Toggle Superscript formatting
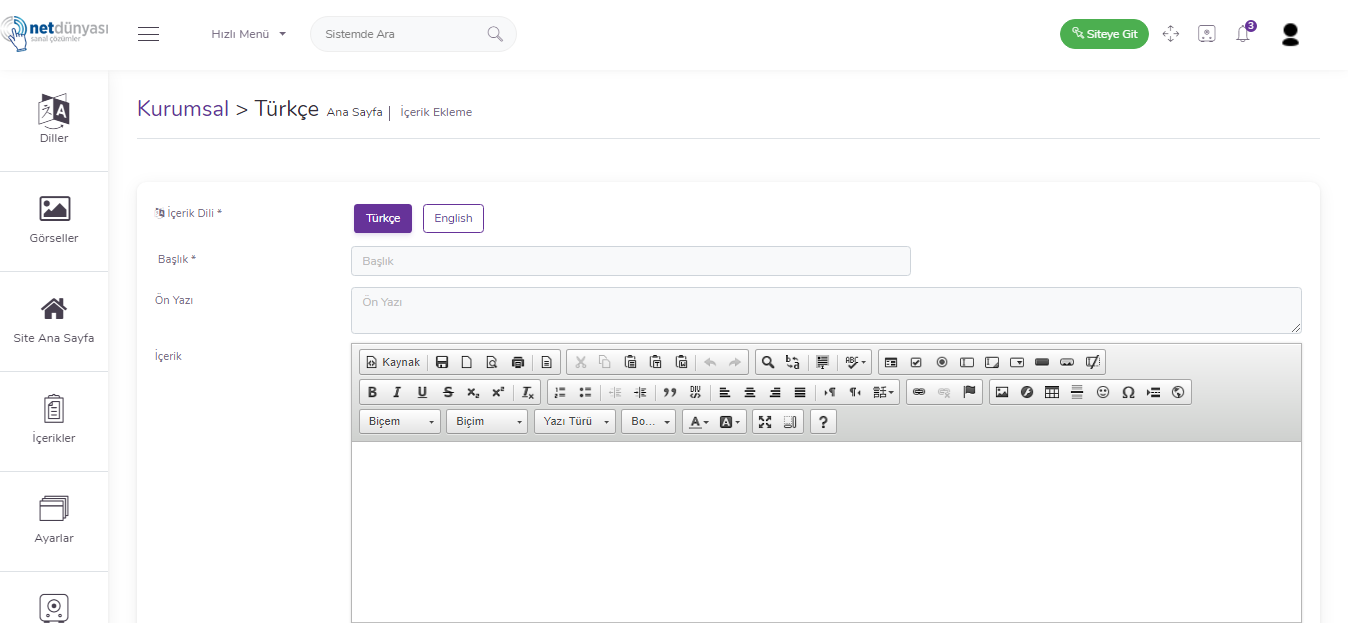Screen dimensions: 1348x623 click(498, 392)
